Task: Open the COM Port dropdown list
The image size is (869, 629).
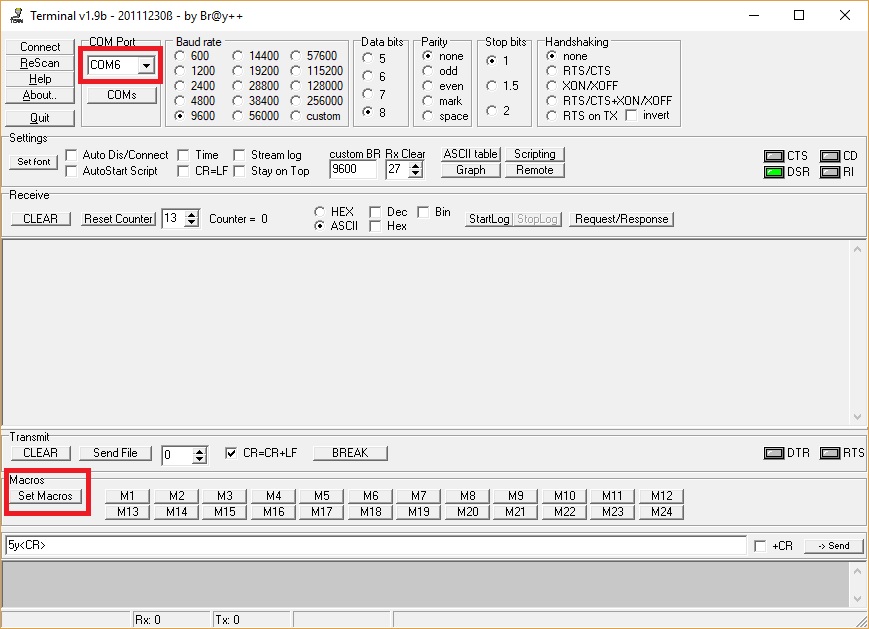Action: [147, 65]
